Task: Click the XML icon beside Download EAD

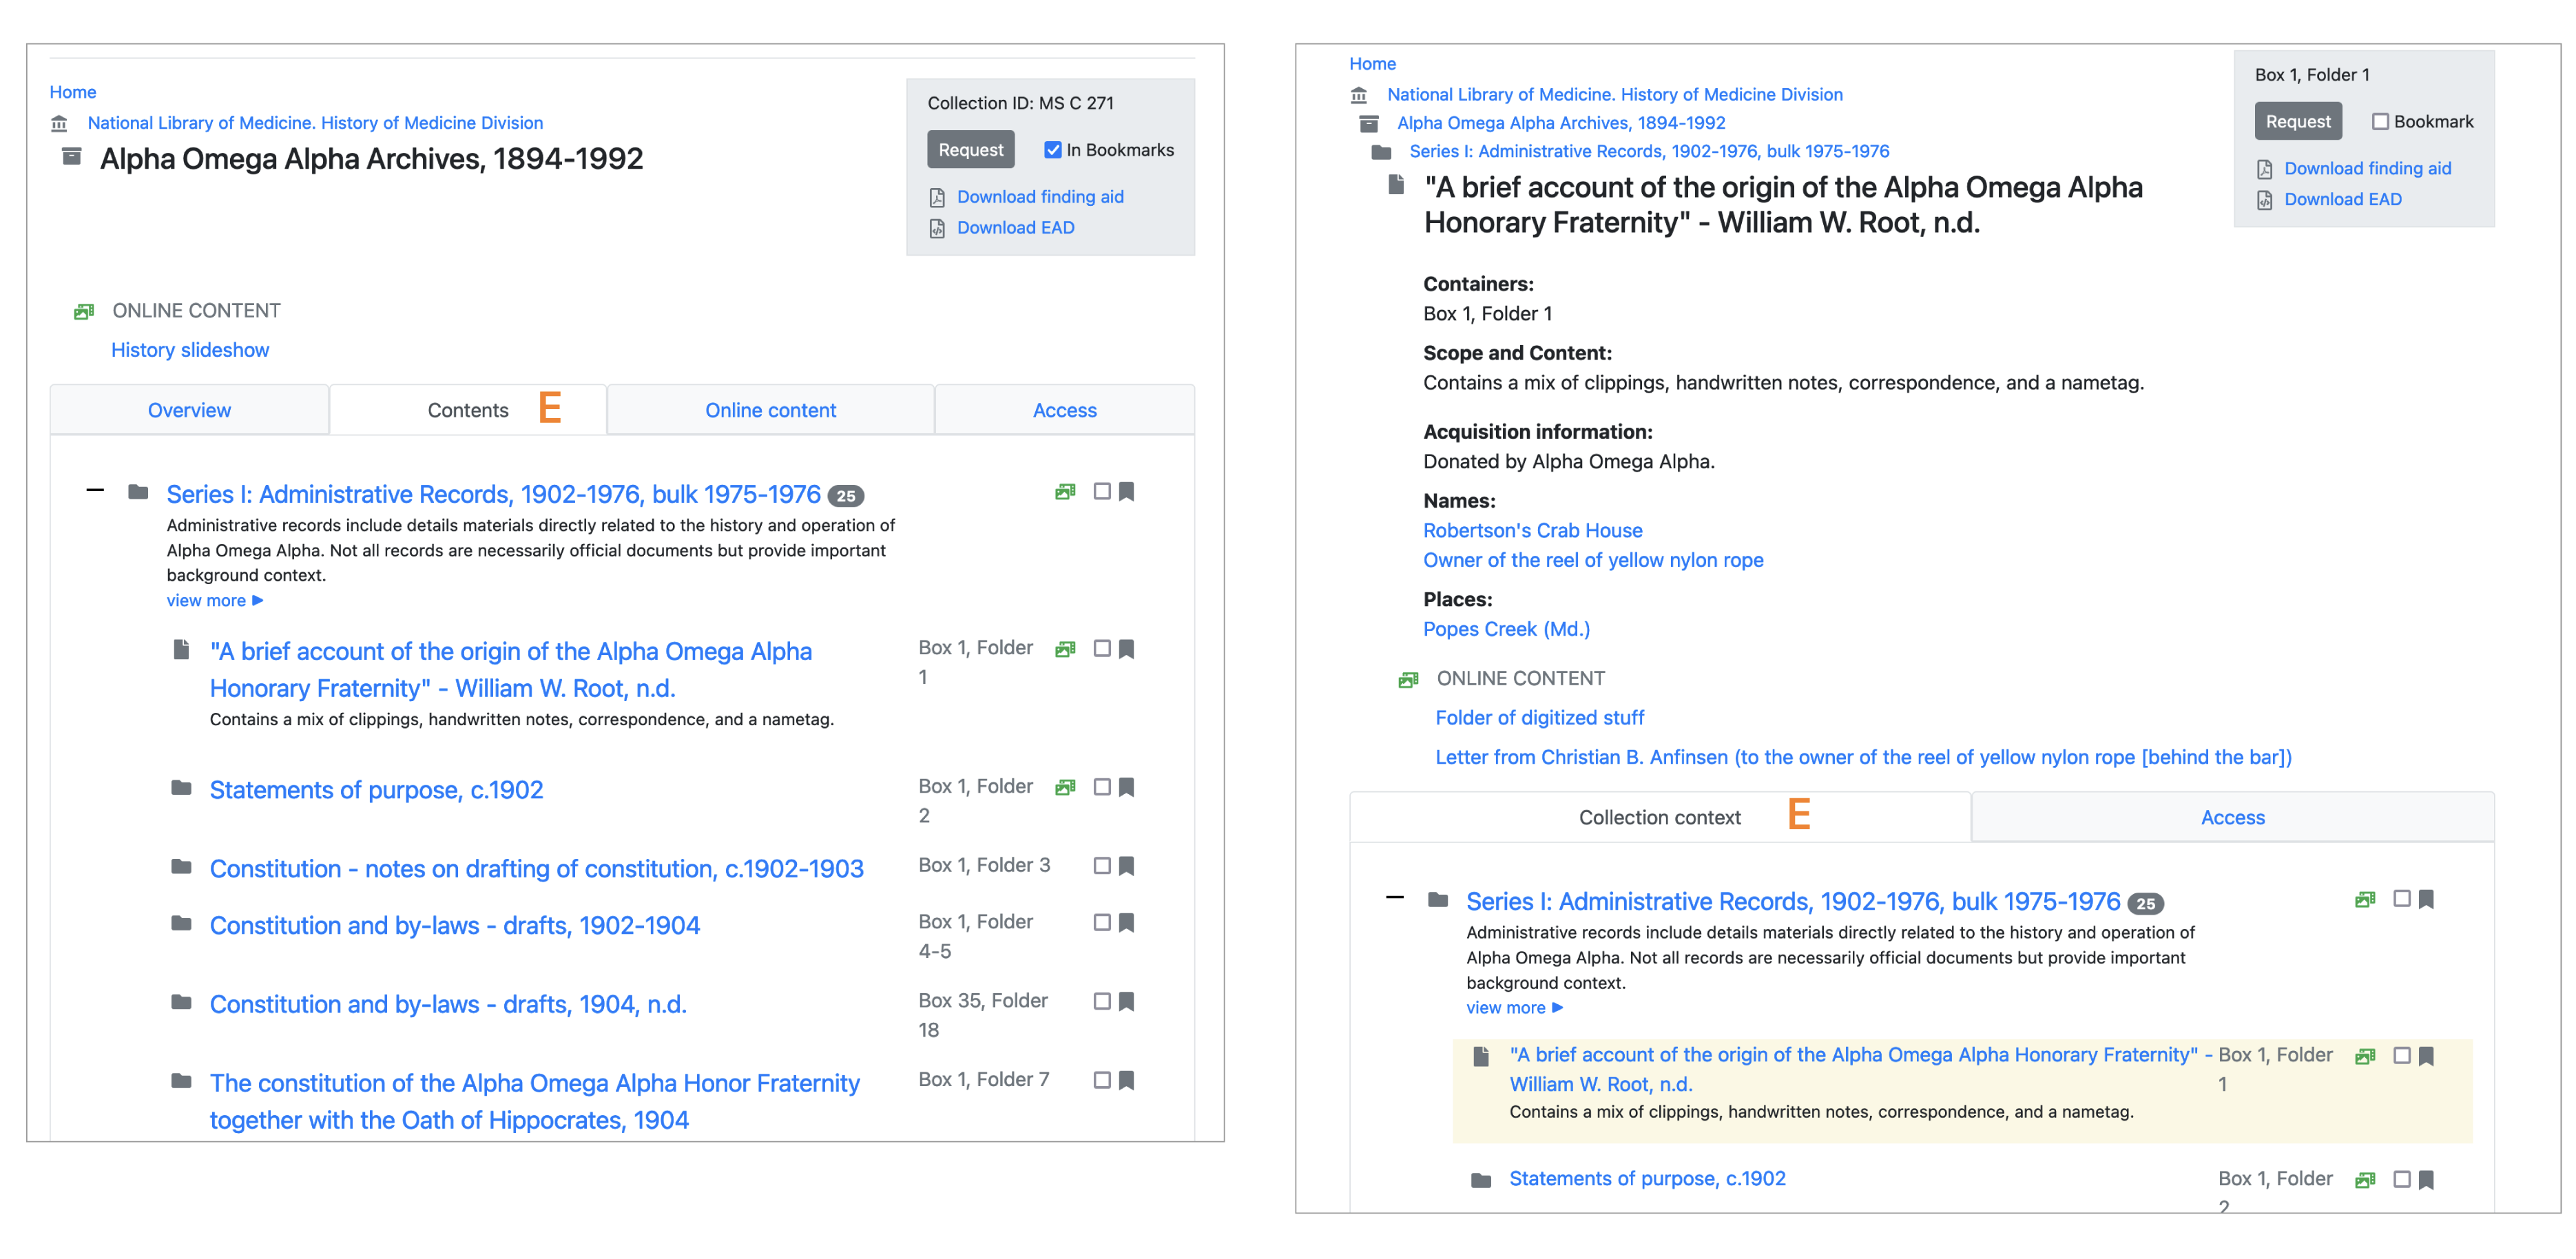Action: click(937, 227)
